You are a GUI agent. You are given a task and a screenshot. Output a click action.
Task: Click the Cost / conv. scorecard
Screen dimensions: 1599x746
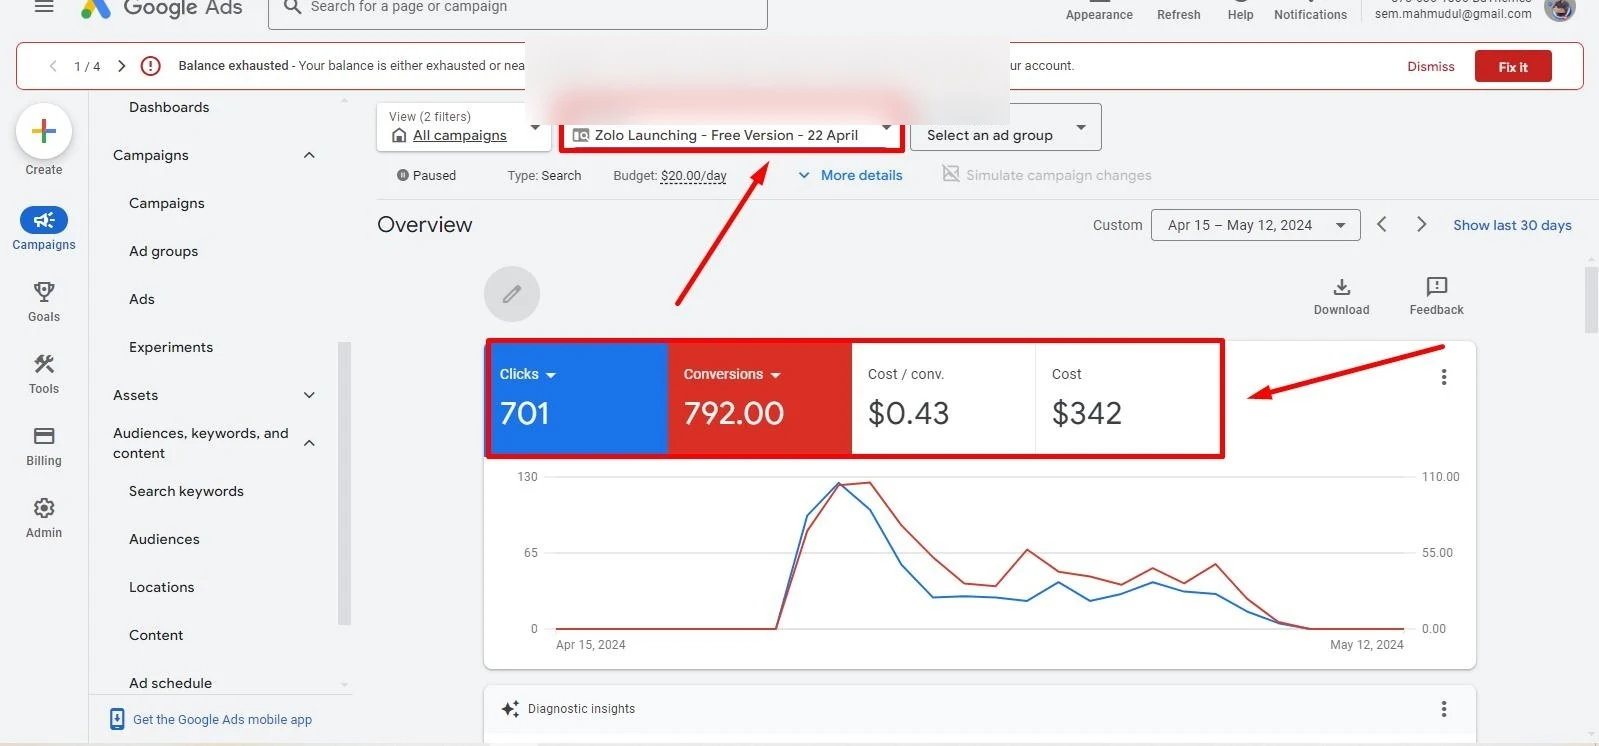click(943, 399)
